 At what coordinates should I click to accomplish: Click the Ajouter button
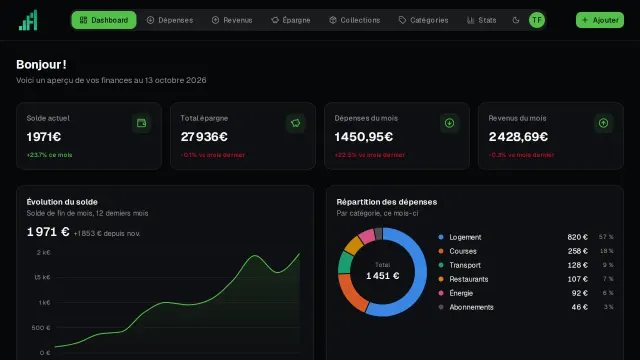(x=600, y=20)
